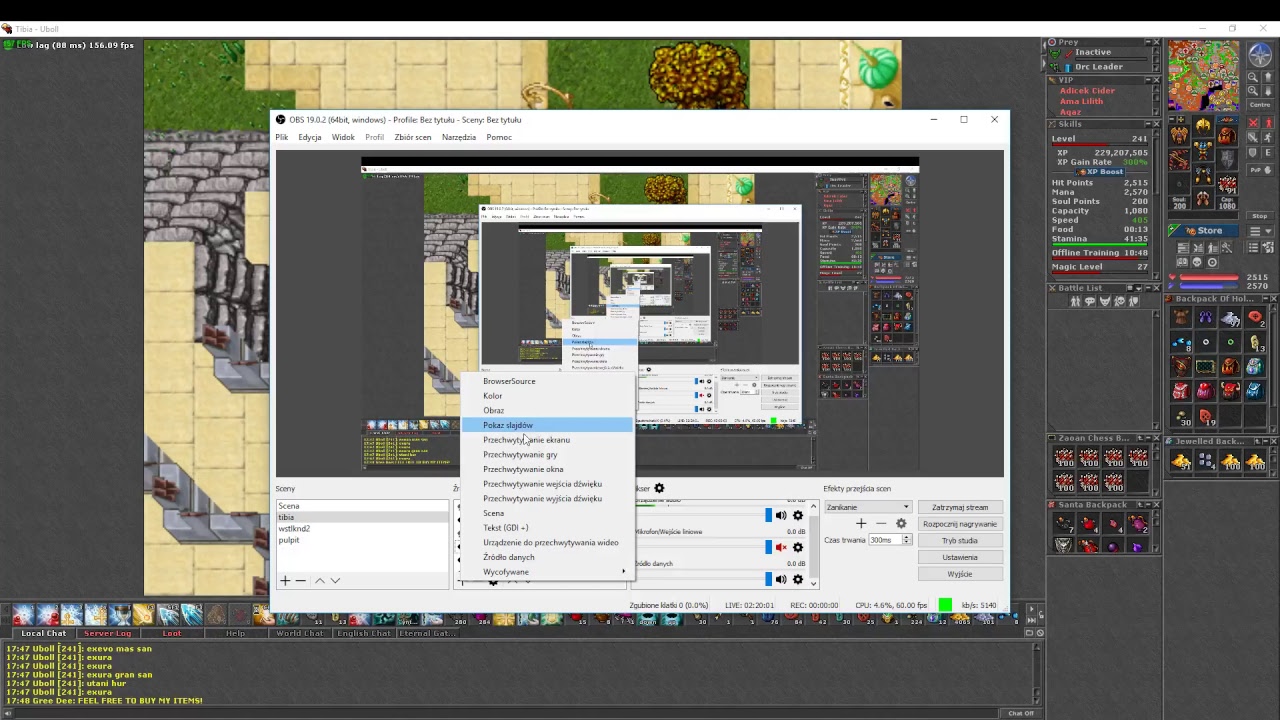Open transition properties gear

(901, 523)
